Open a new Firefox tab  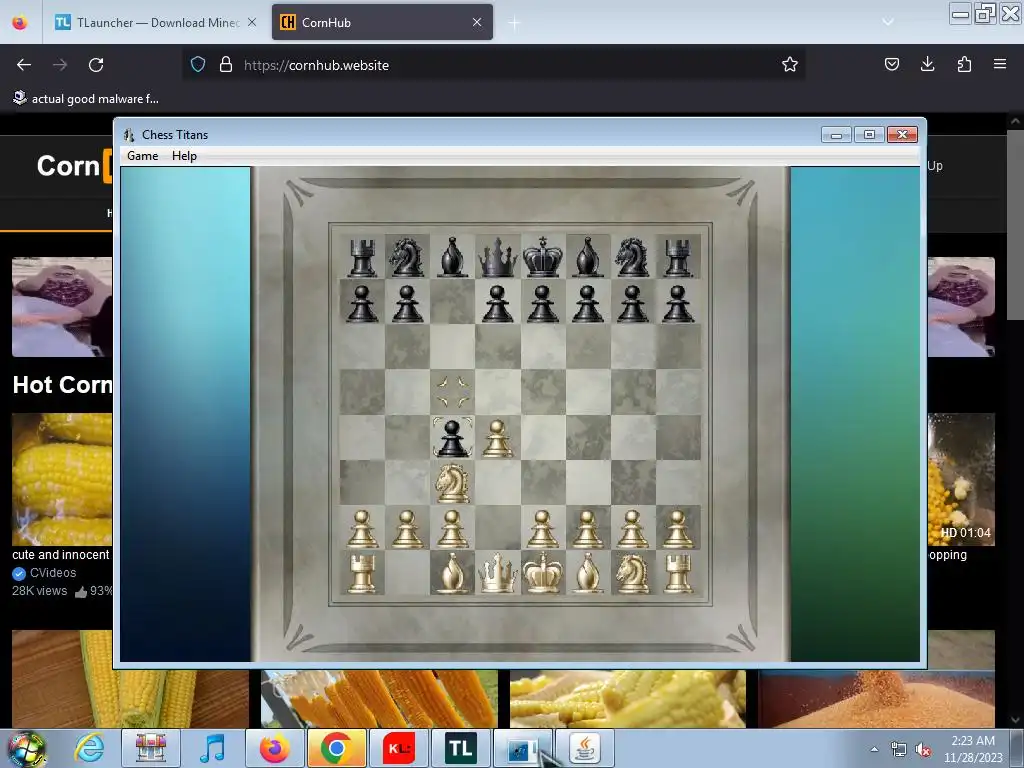click(515, 23)
